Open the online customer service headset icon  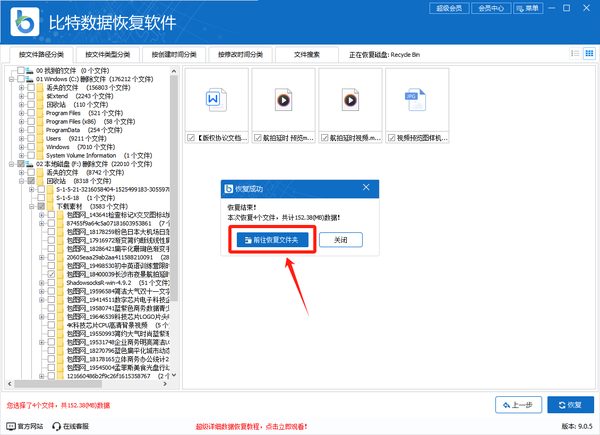pos(57,426)
